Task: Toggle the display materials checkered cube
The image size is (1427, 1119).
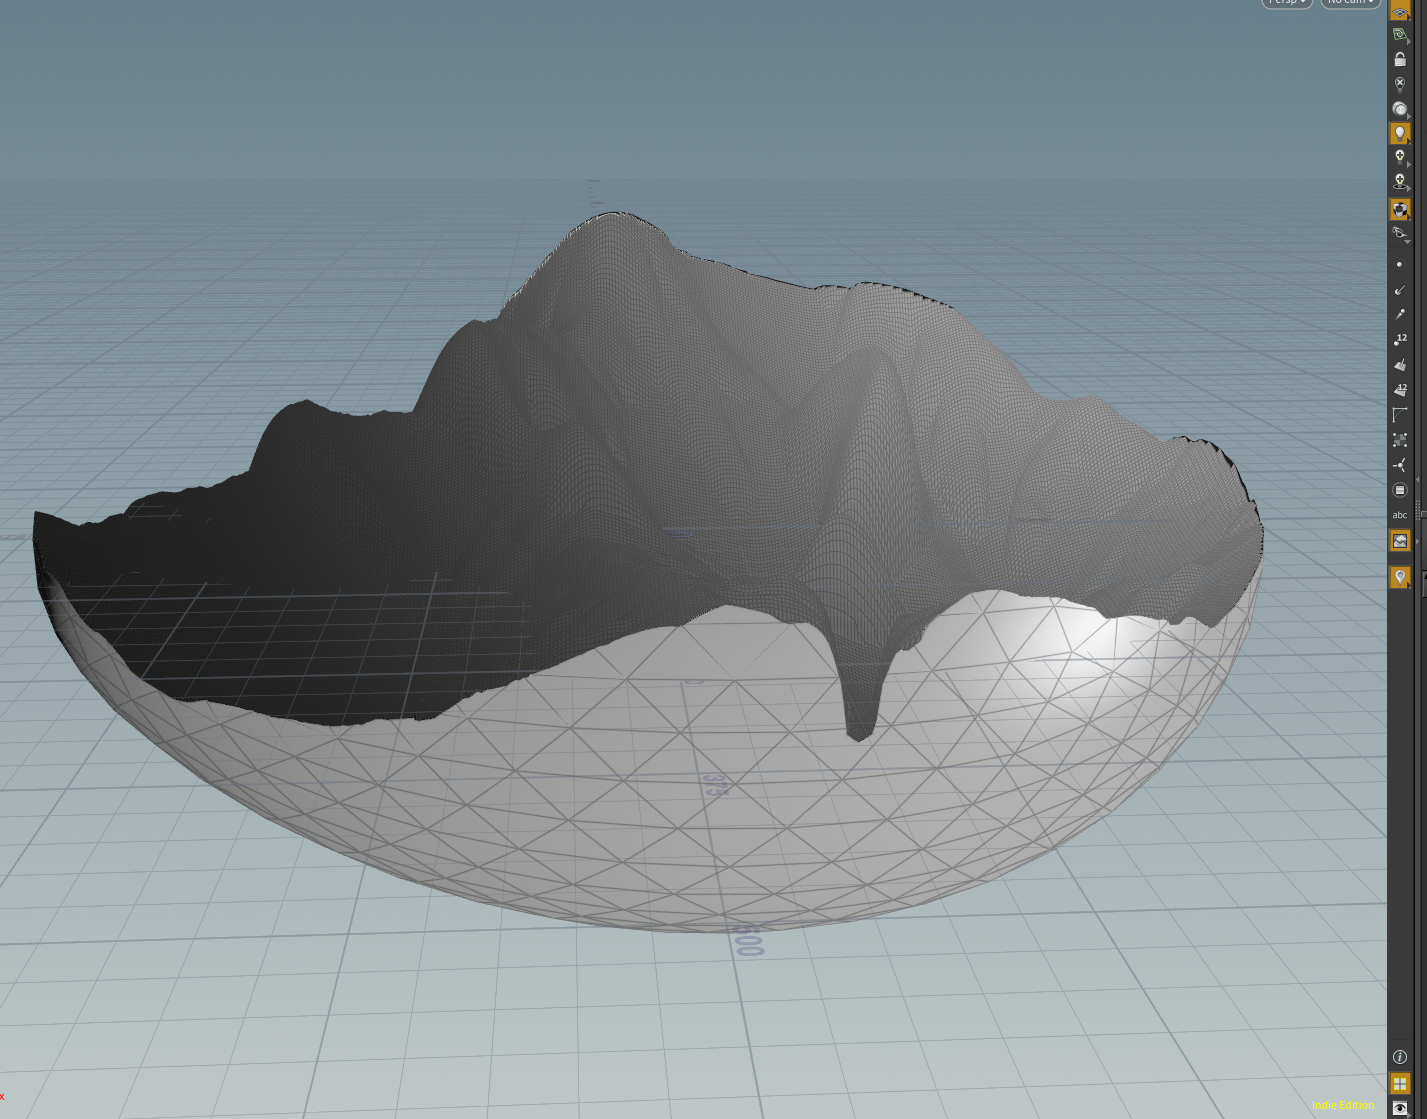Action: click(x=1400, y=209)
